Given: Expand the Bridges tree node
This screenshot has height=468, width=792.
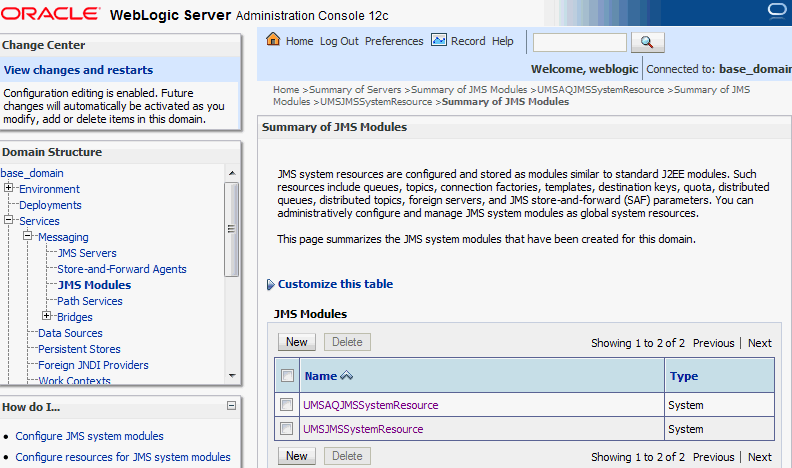Looking at the screenshot, I should tap(46, 316).
